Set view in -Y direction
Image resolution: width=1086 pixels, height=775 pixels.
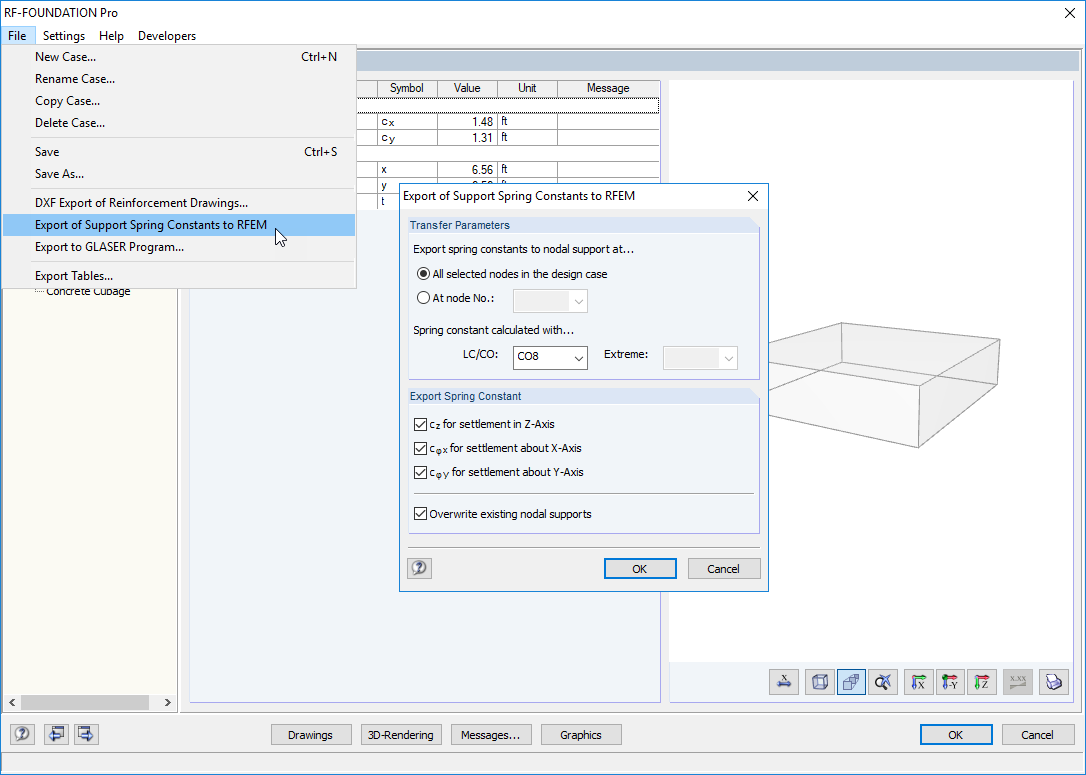click(951, 682)
